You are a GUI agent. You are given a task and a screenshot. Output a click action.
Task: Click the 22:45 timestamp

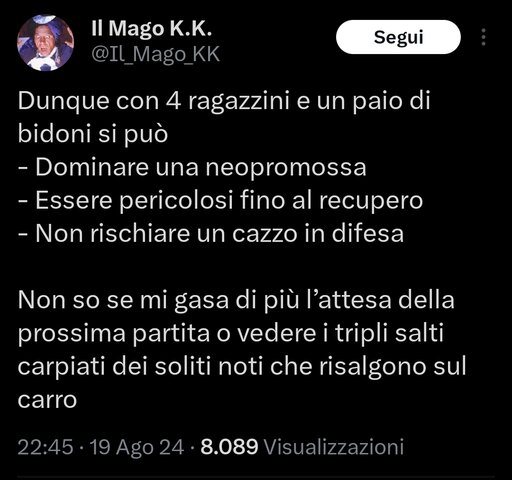(45, 447)
